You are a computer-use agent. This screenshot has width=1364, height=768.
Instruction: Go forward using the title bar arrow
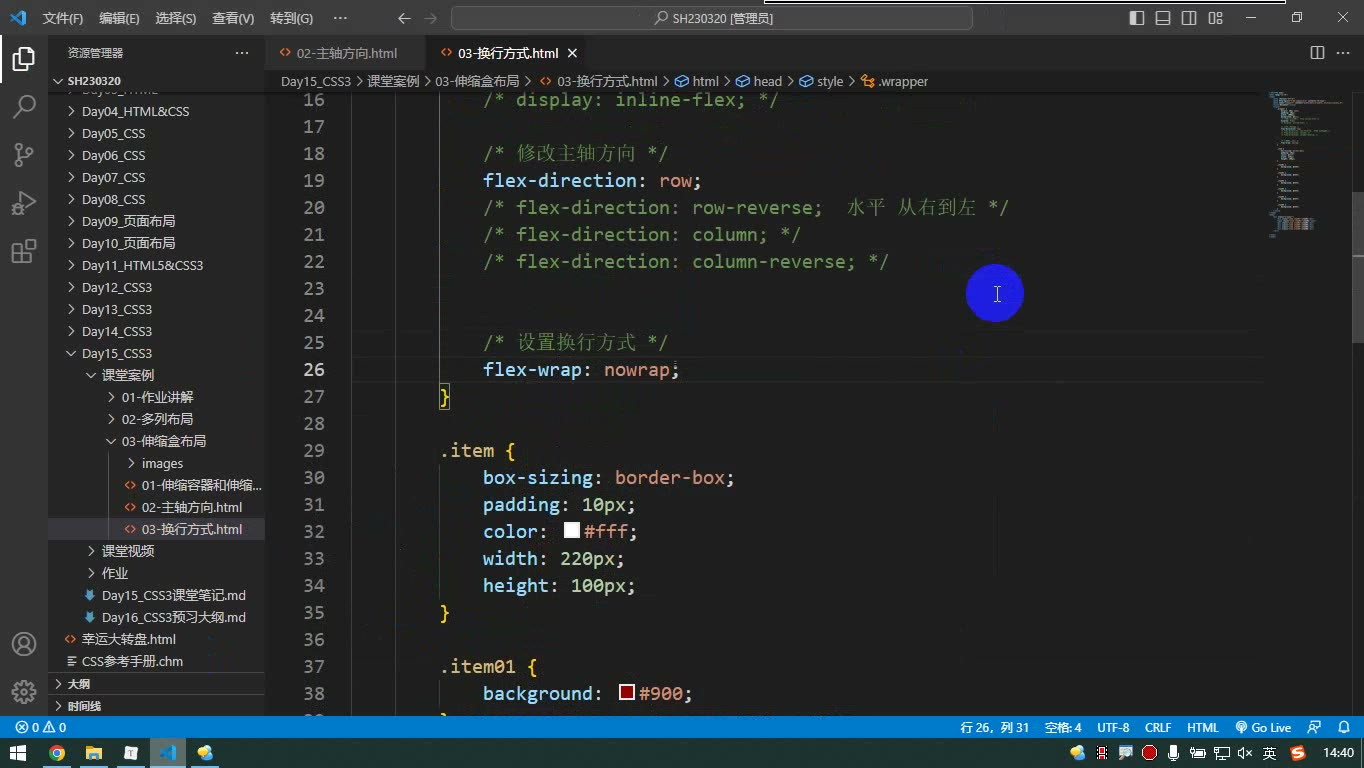[431, 18]
